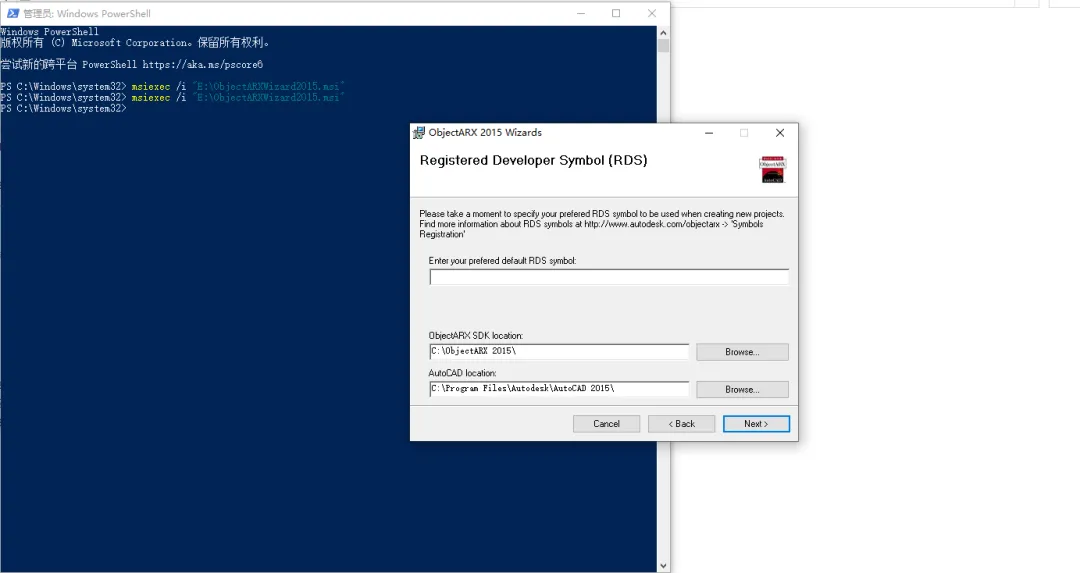This screenshot has width=1080, height=573.
Task: Click the 'ObjectARX SDK location:' label
Action: (x=476, y=335)
